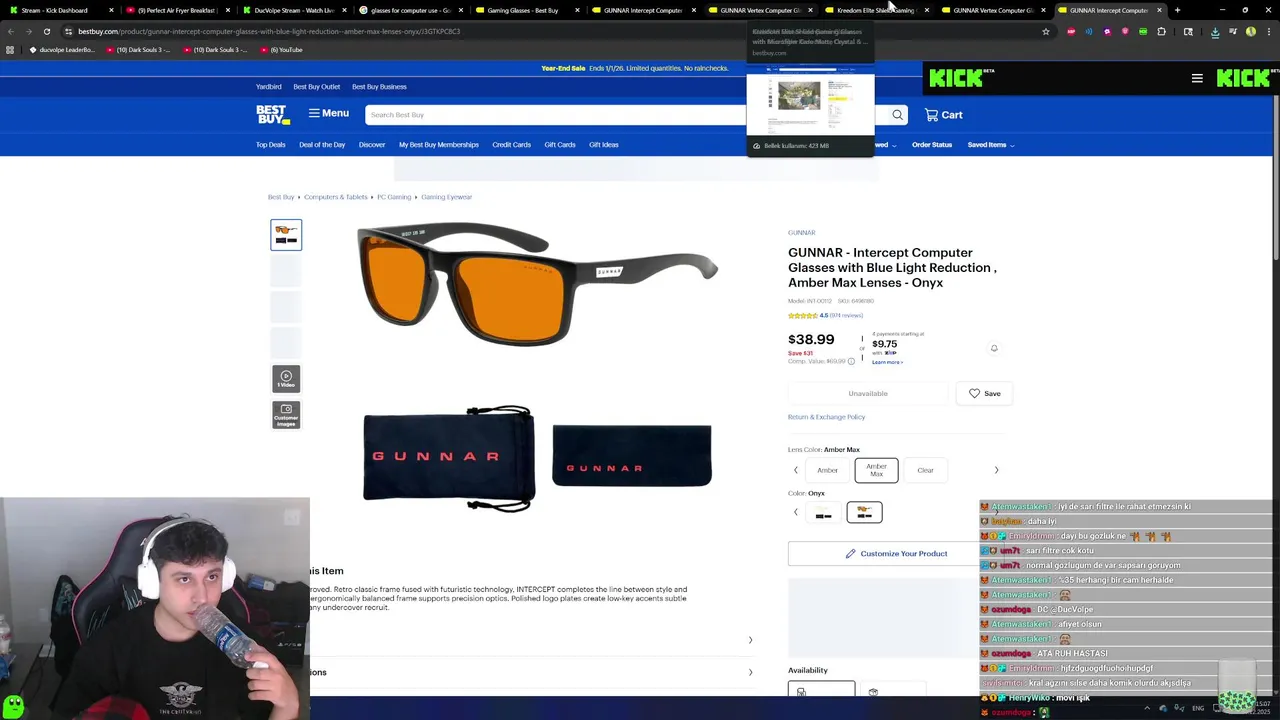Viewport: 1280px width, 720px height.
Task: Go to PC Gaming breadcrumb
Action: (394, 197)
